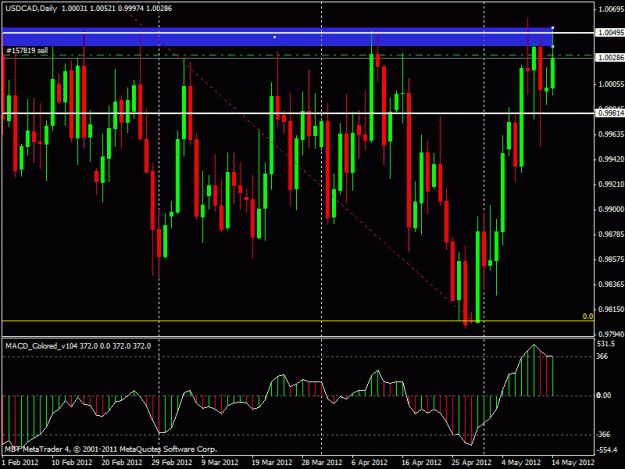The width and height of the screenshot is (625, 469).
Task: Click the 9 Mar 2012 date label
Action: [x=220, y=463]
